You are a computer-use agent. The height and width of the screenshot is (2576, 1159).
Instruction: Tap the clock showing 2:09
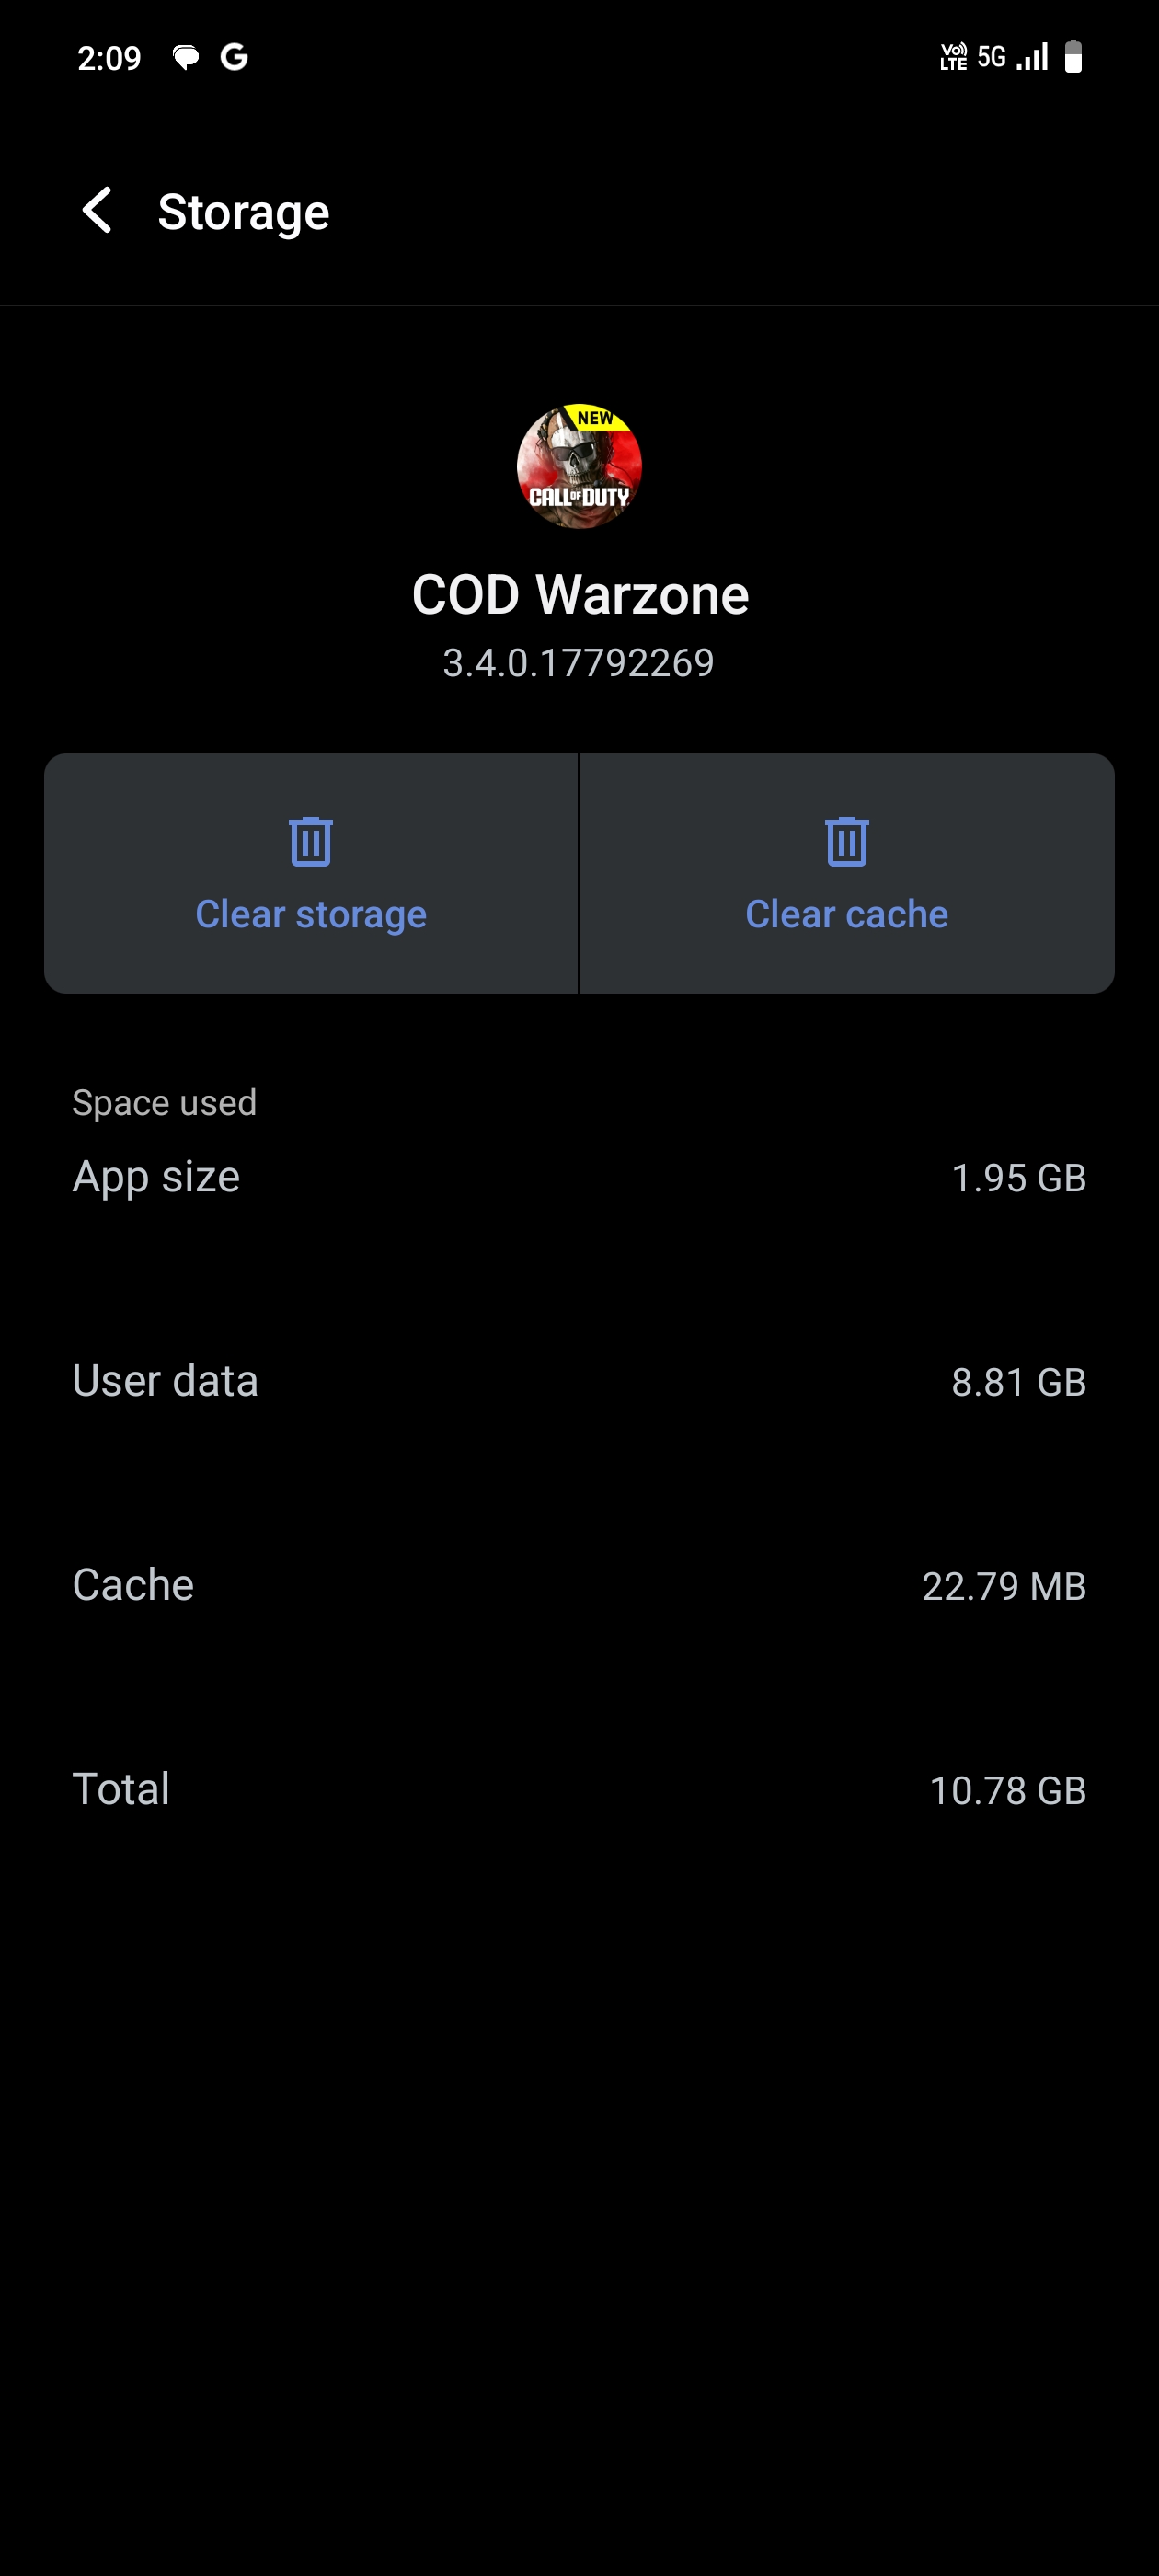(x=109, y=58)
